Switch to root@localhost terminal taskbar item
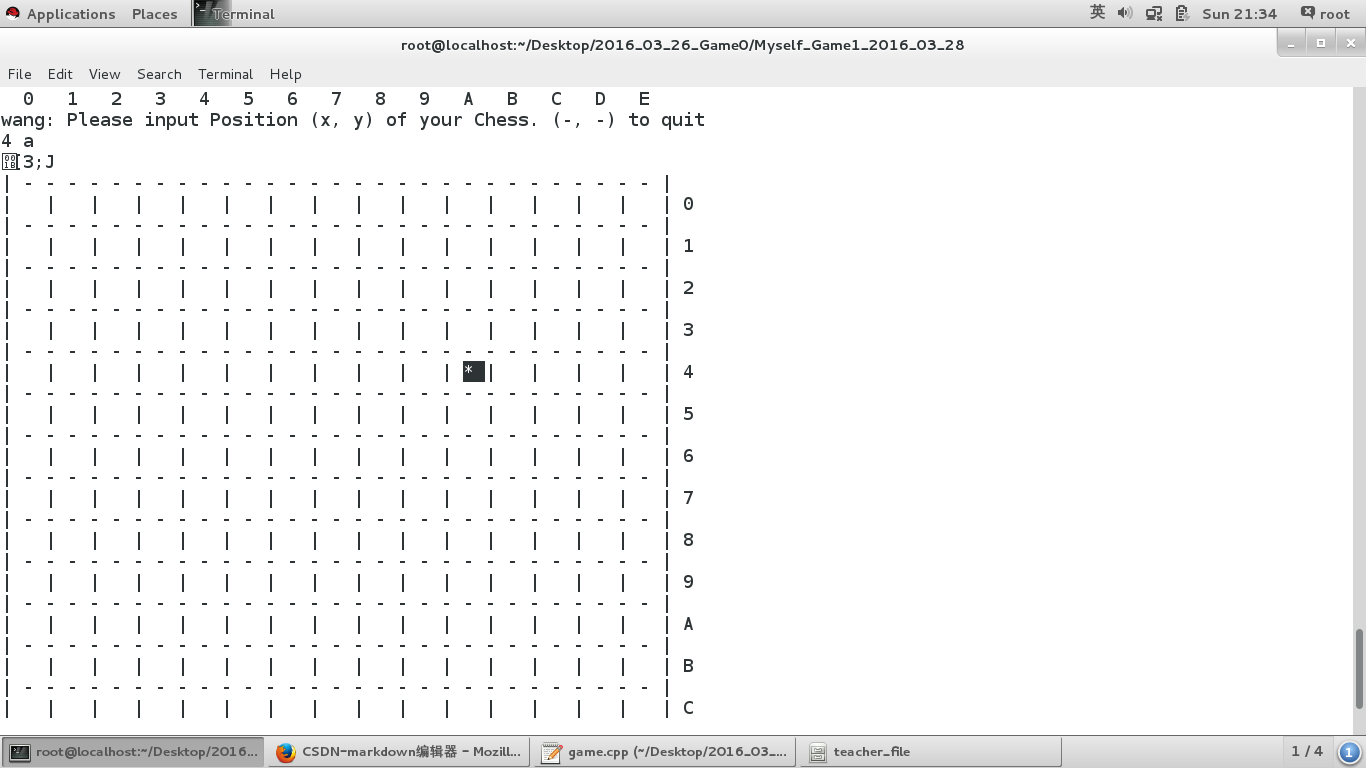This screenshot has height=768, width=1366. (134, 752)
